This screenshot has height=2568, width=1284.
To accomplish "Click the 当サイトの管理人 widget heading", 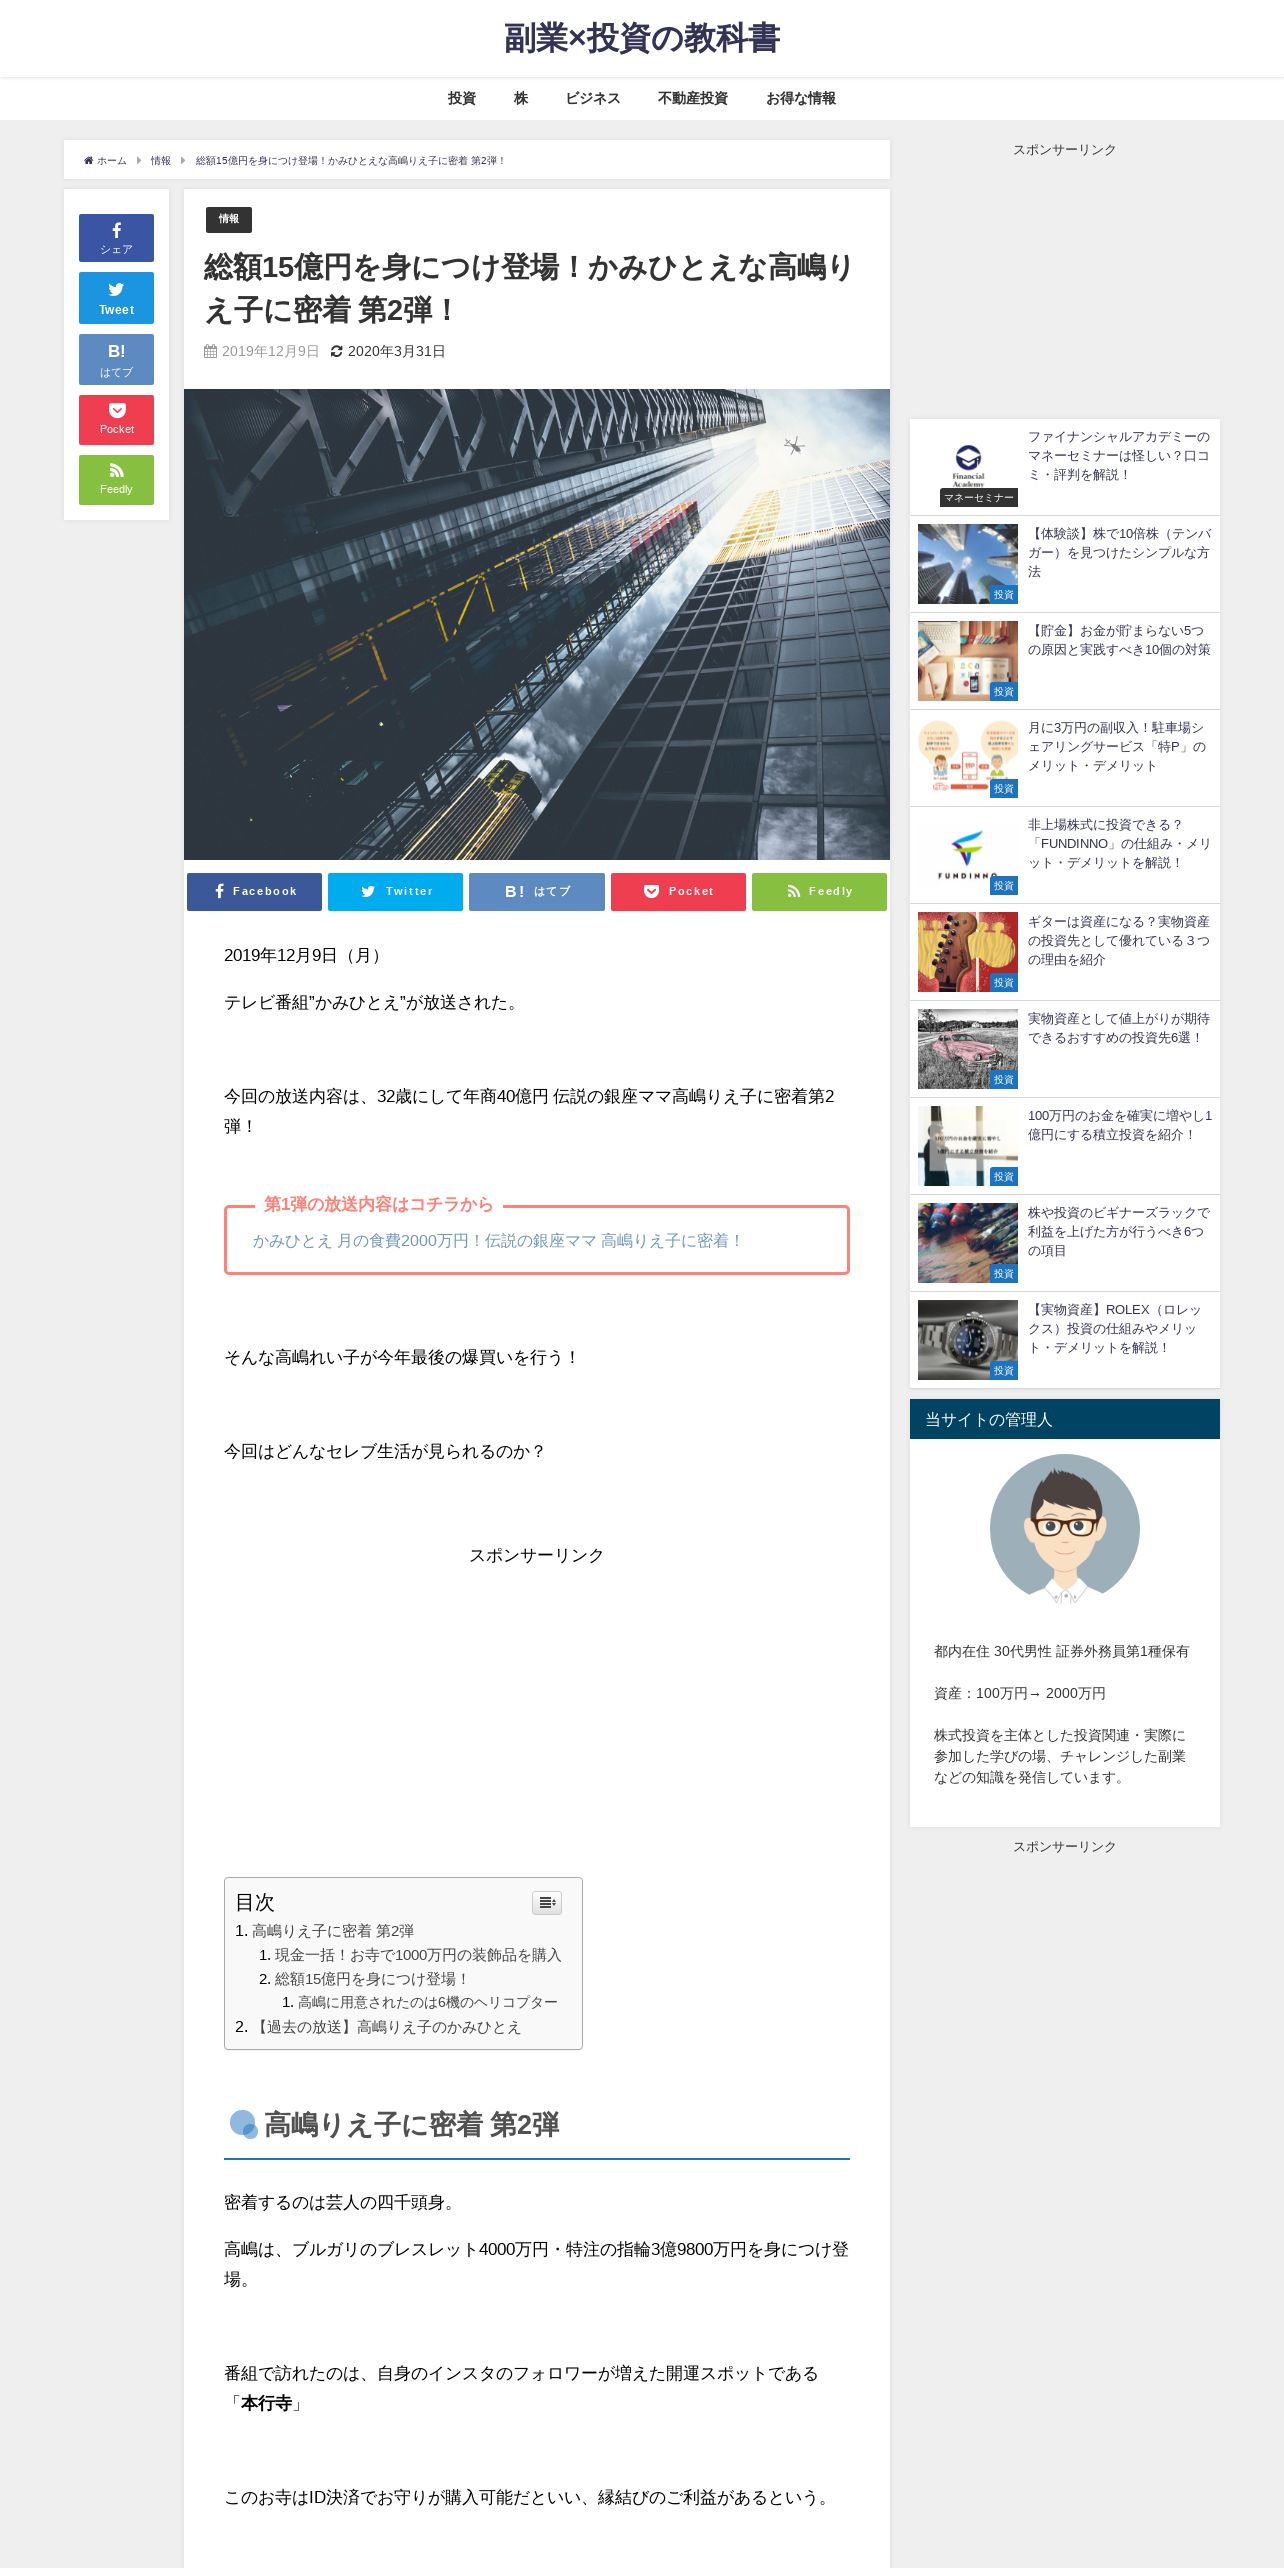I will pyautogui.click(x=1065, y=1419).
